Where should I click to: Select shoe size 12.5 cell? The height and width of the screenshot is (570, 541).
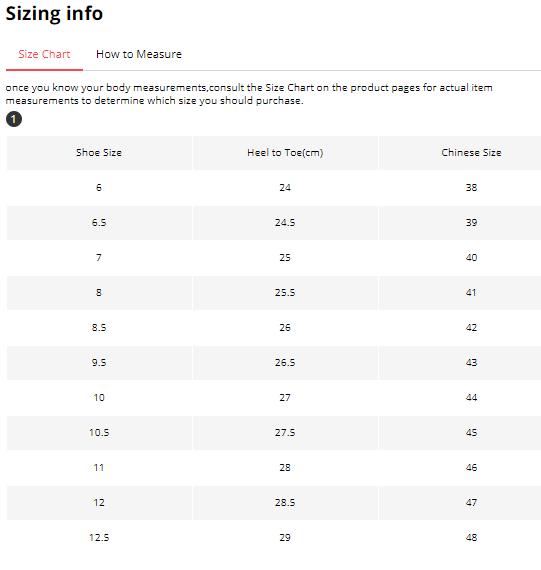click(99, 537)
